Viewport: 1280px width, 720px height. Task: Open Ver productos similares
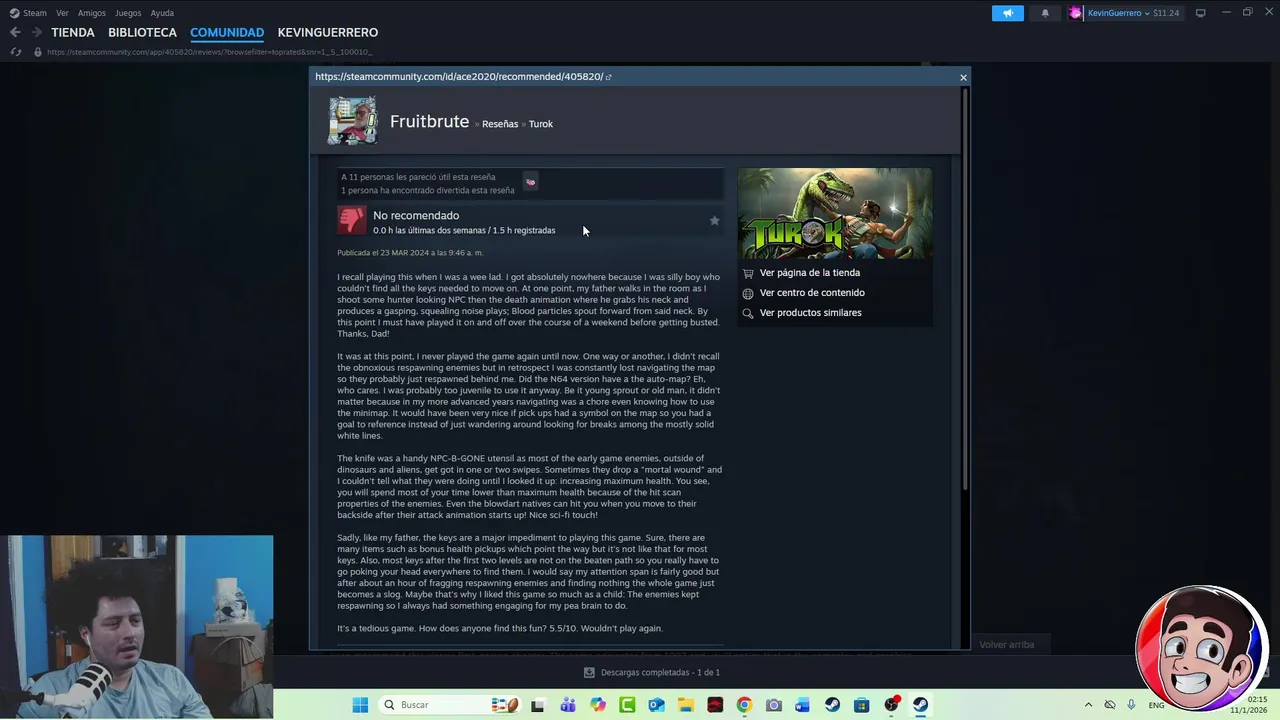(x=810, y=313)
